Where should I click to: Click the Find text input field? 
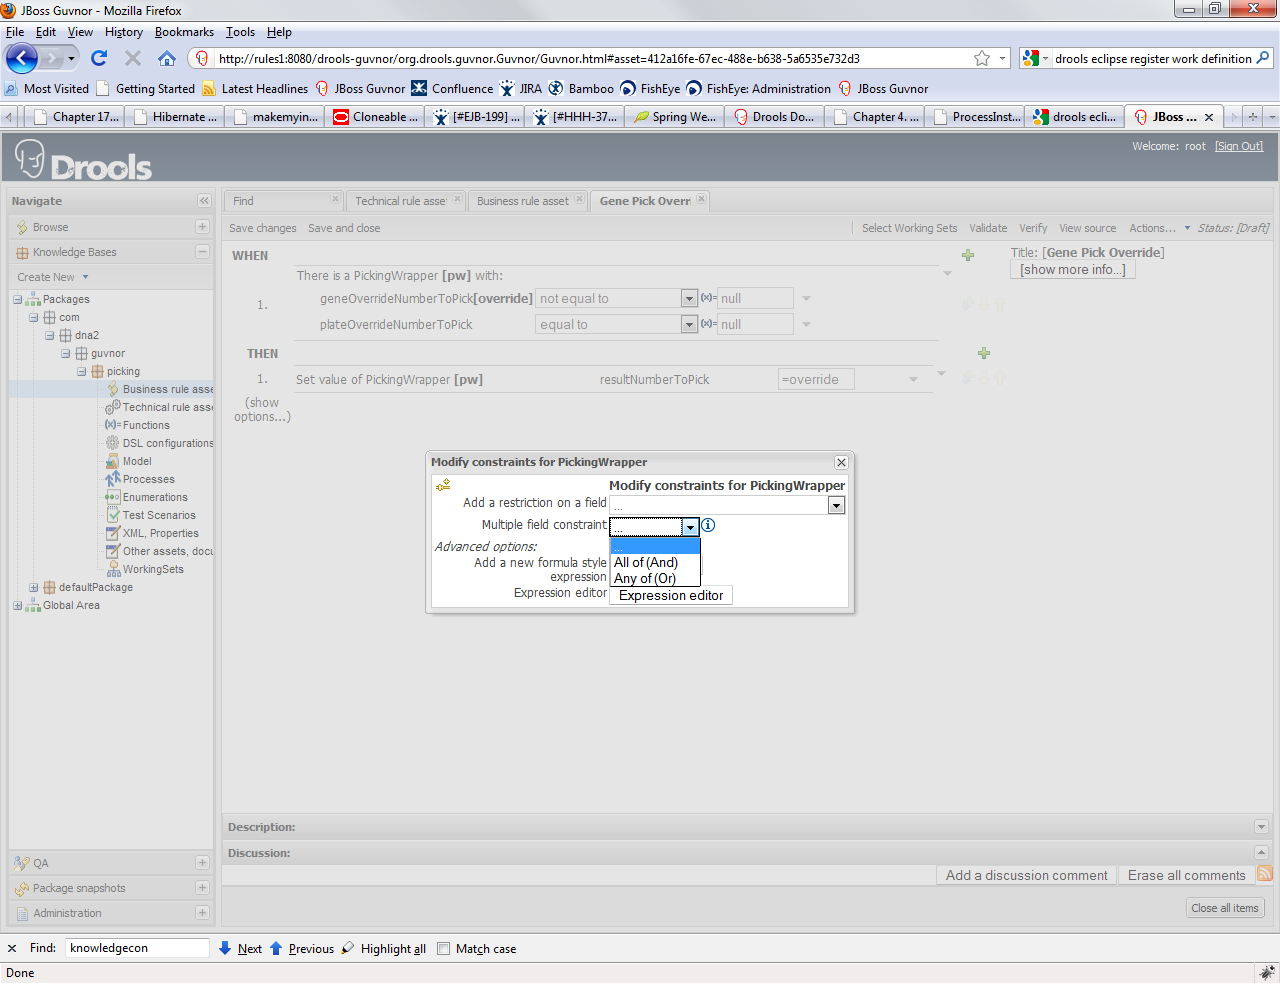tap(137, 948)
